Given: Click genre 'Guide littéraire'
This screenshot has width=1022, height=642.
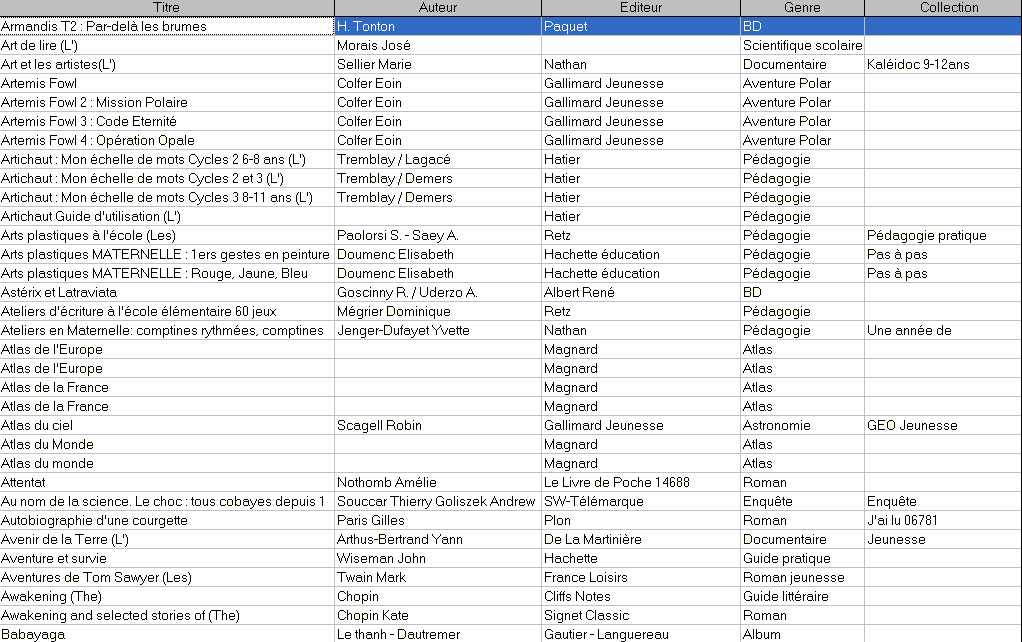Looking at the screenshot, I should [785, 596].
